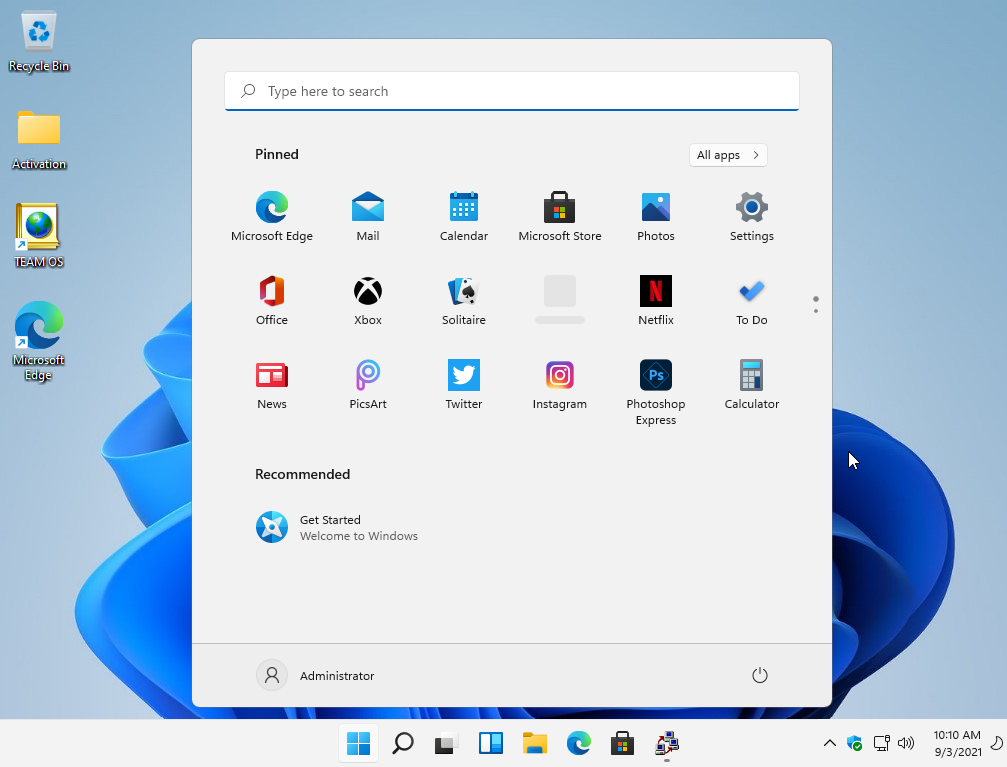The image size is (1007, 767).
Task: Open the volume control tray icon
Action: [906, 743]
